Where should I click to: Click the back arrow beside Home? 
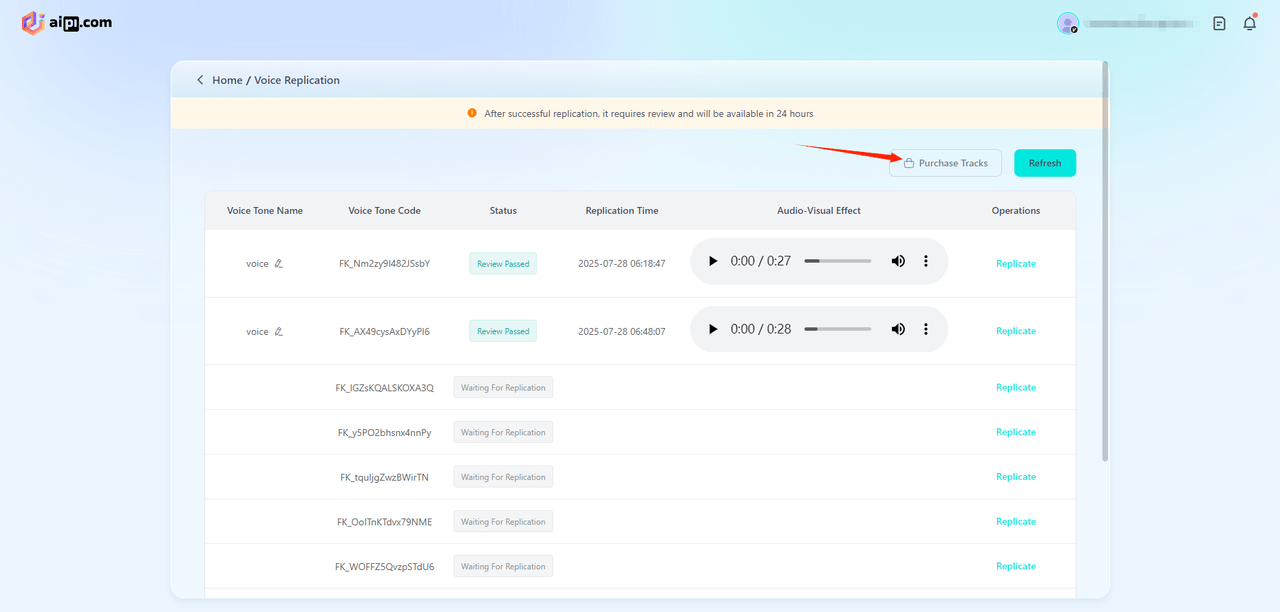click(200, 80)
